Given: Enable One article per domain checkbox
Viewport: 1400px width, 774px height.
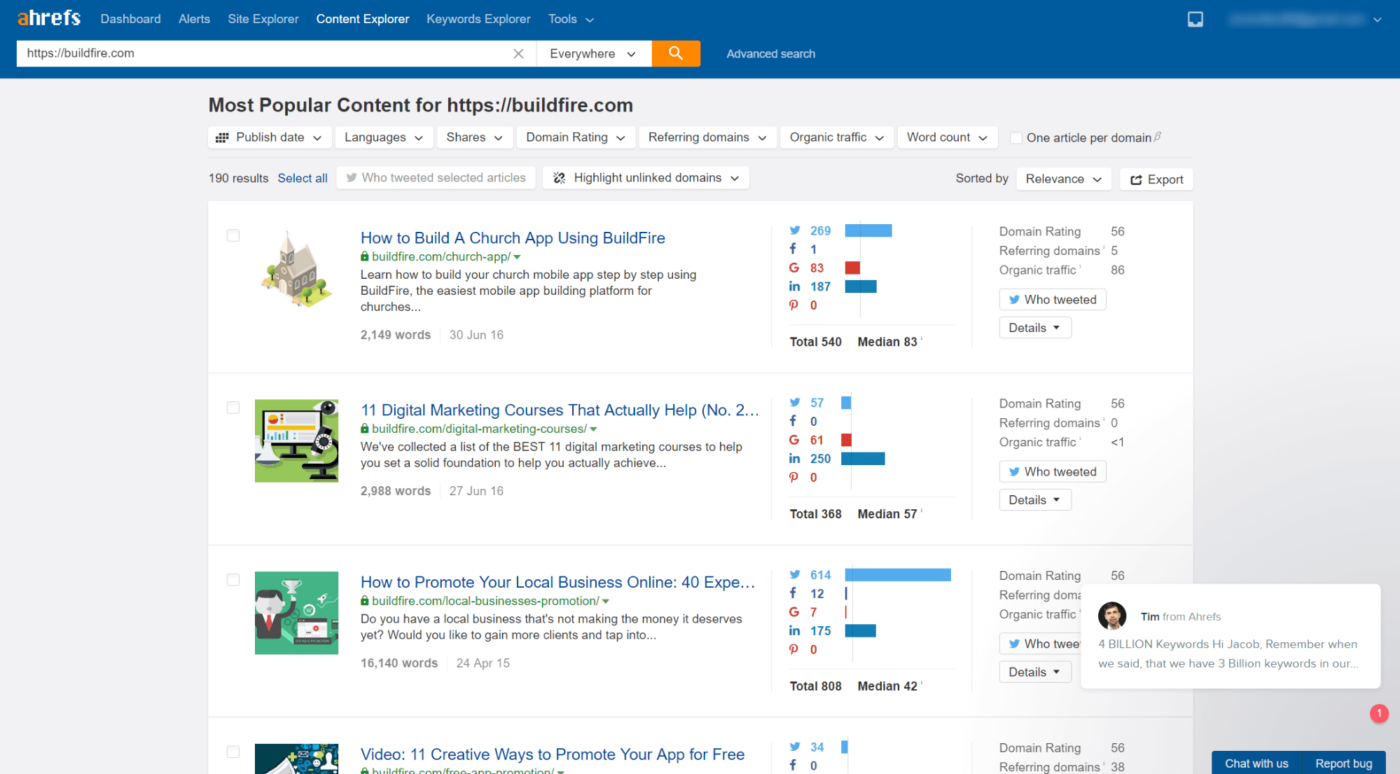Looking at the screenshot, I should point(1016,138).
